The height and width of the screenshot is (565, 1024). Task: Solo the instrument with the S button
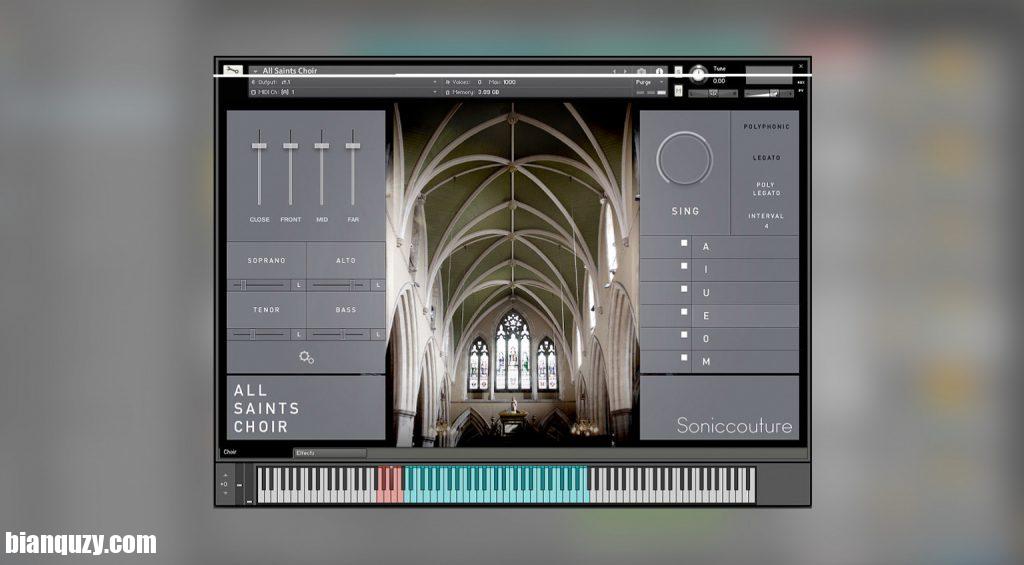pyautogui.click(x=678, y=71)
